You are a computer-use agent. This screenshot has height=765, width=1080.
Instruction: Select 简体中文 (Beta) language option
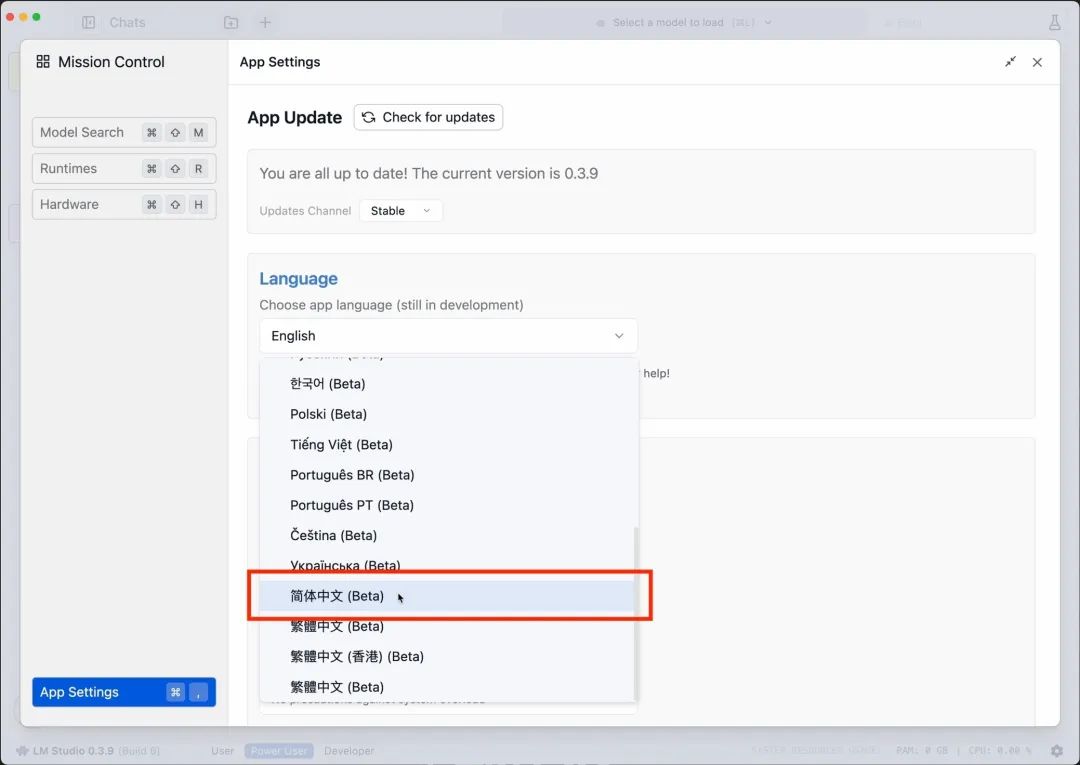point(446,596)
